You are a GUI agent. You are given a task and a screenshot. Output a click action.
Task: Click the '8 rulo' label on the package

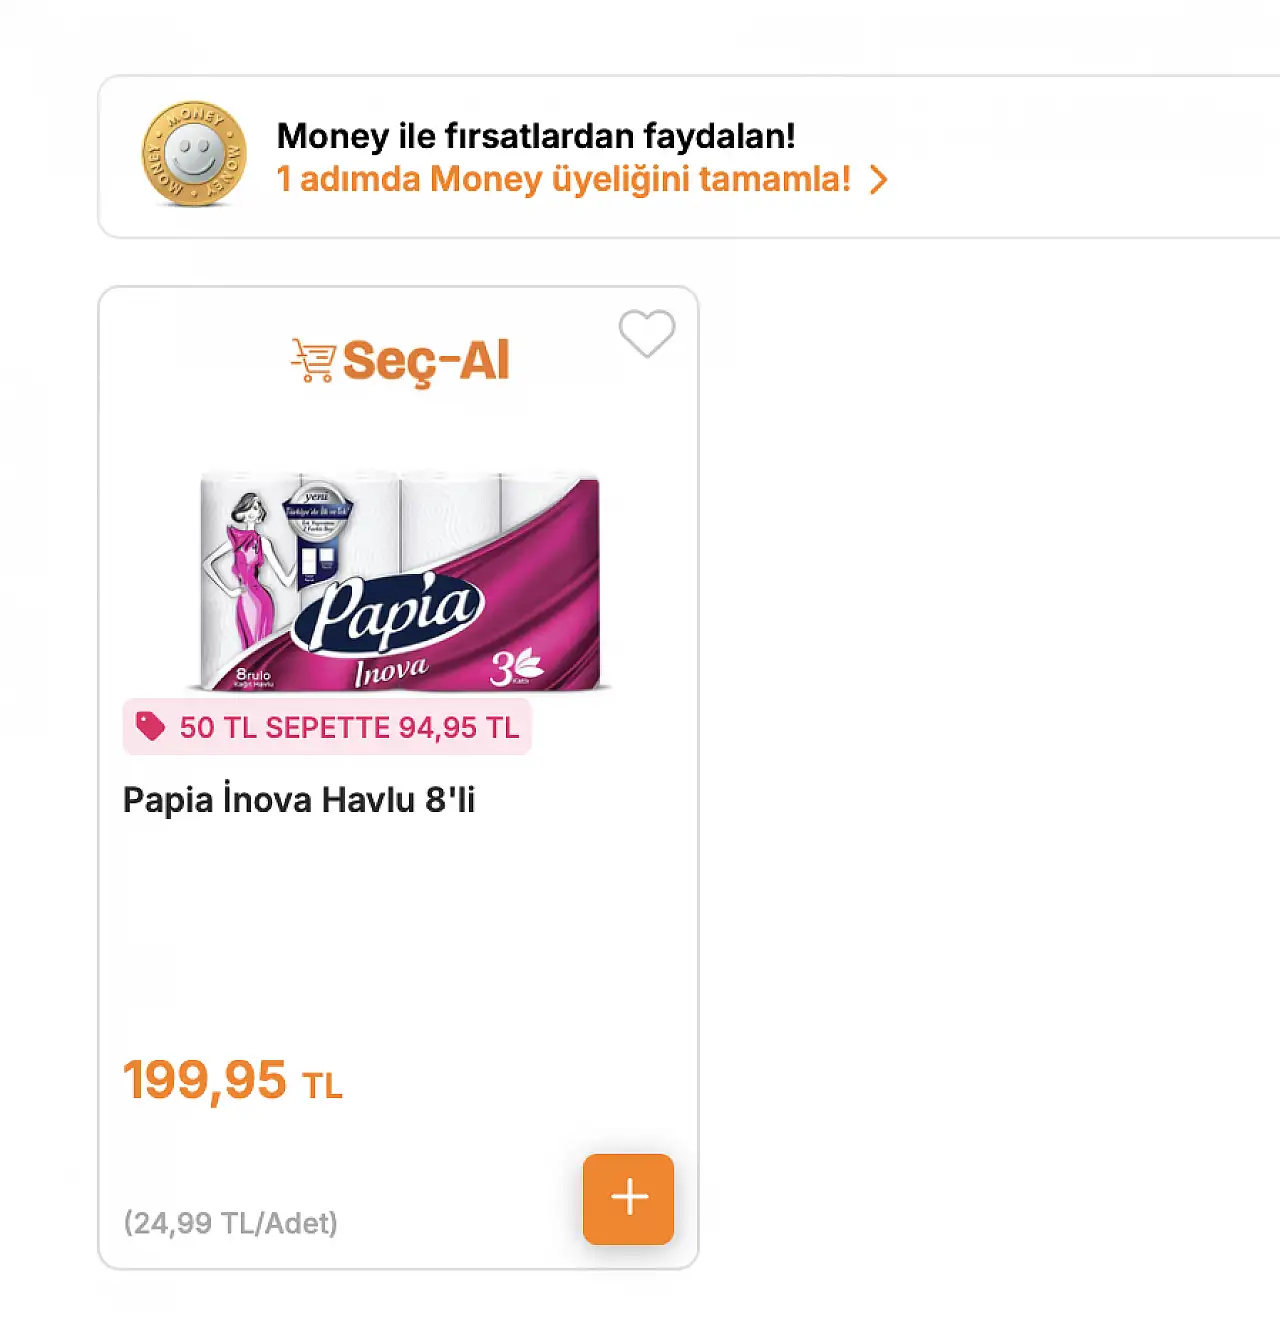click(x=253, y=677)
